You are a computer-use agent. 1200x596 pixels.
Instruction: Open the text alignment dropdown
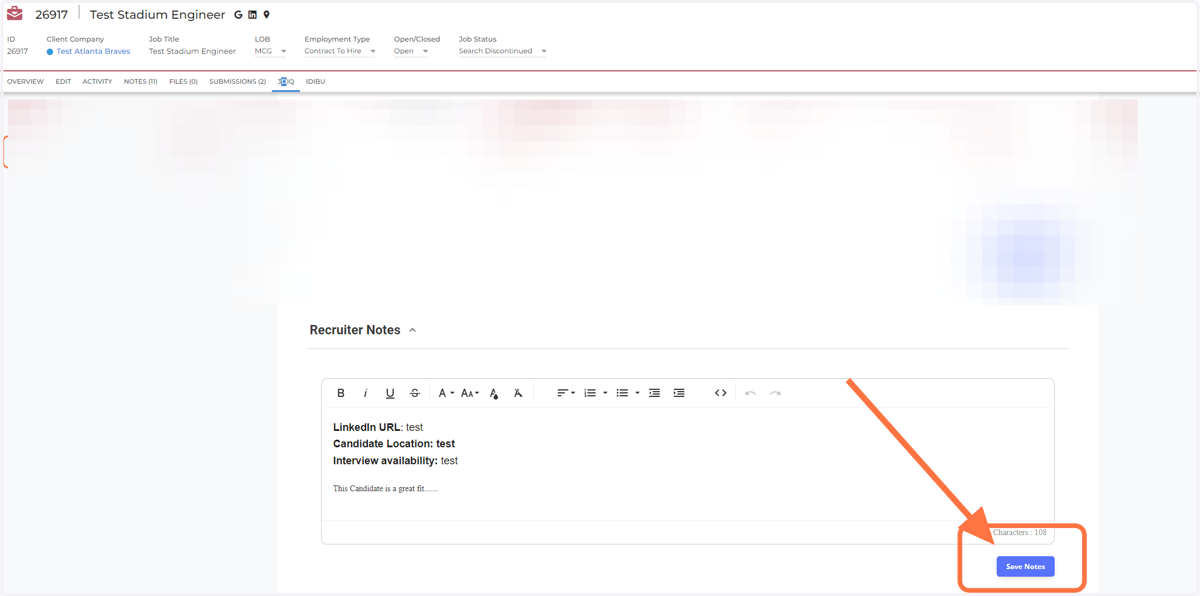click(566, 393)
